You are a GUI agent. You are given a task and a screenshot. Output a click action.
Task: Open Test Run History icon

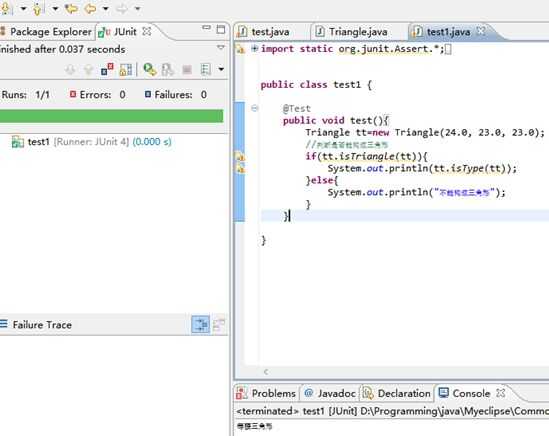click(x=206, y=69)
